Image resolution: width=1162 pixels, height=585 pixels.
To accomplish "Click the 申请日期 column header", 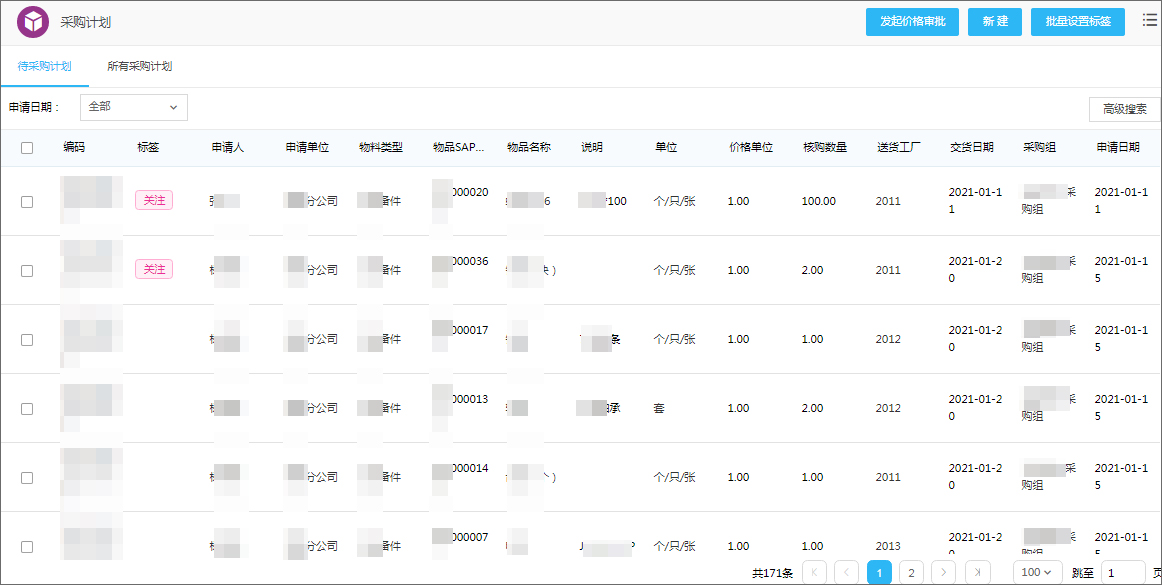I will [1118, 148].
